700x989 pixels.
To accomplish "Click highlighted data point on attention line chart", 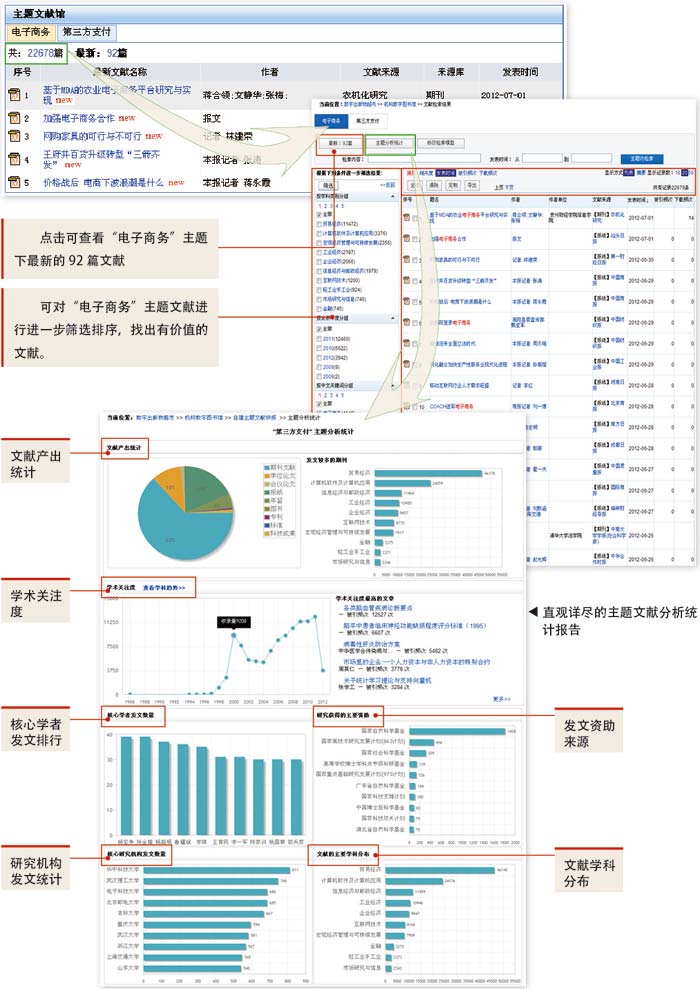I will 233,635.
